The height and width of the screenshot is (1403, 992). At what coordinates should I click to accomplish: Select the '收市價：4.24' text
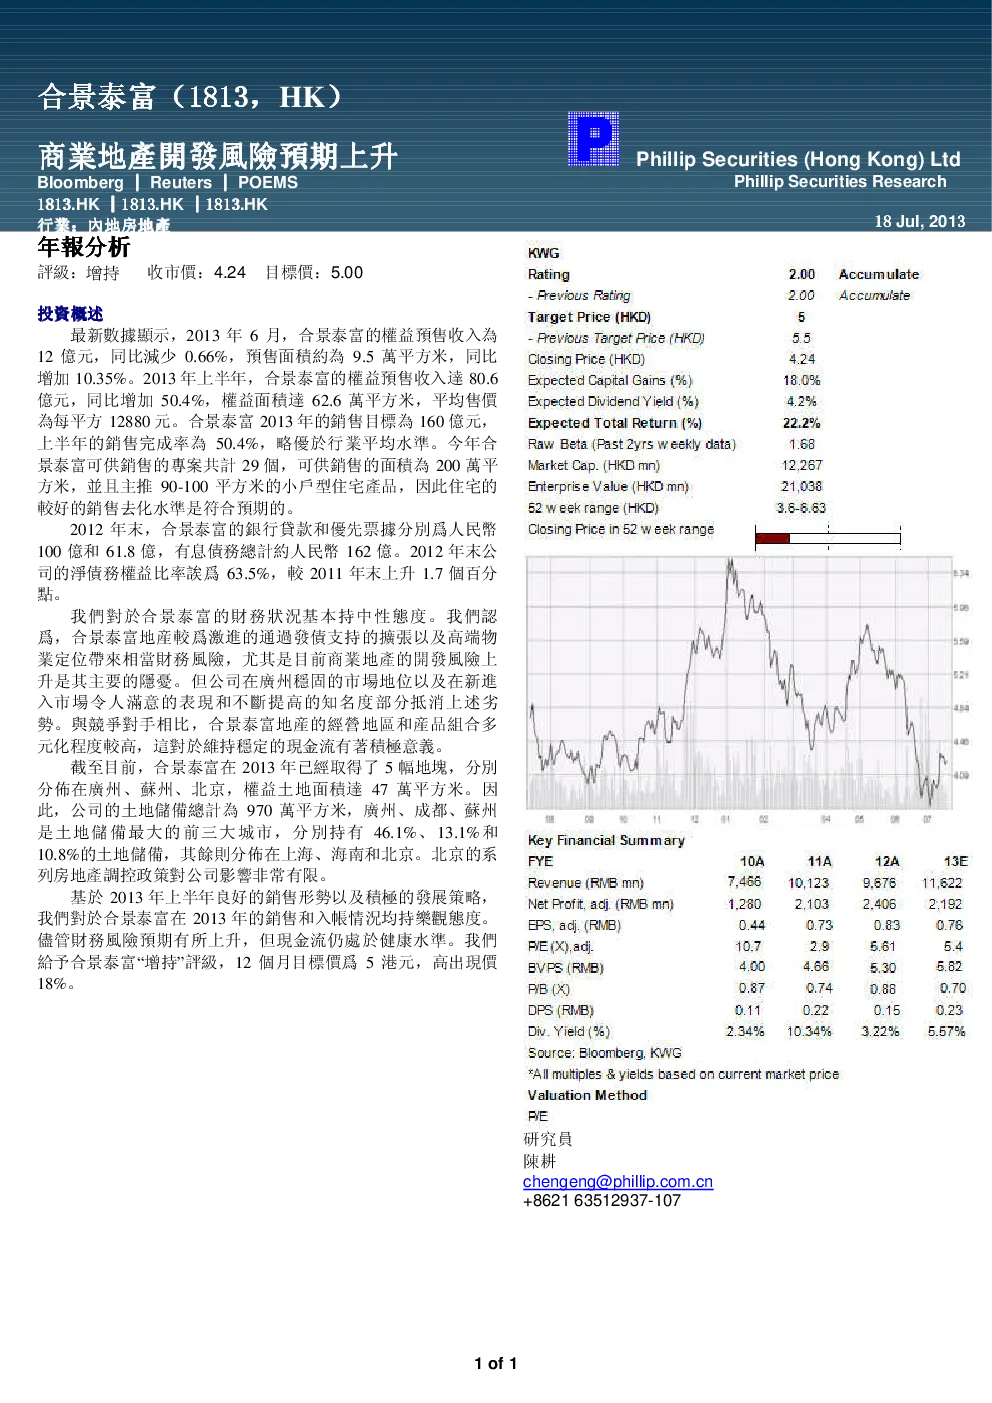tap(196, 273)
